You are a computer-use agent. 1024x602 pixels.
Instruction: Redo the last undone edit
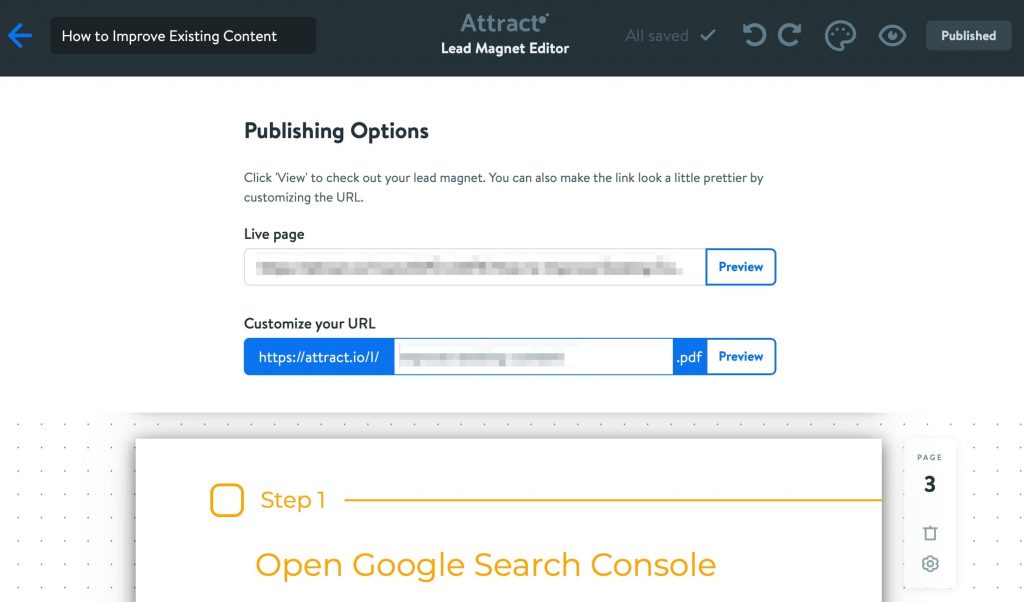[x=790, y=36]
